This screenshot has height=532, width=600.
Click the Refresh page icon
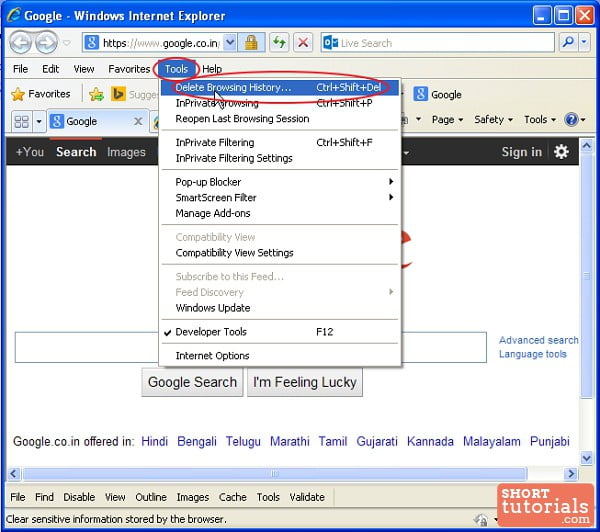coord(278,43)
